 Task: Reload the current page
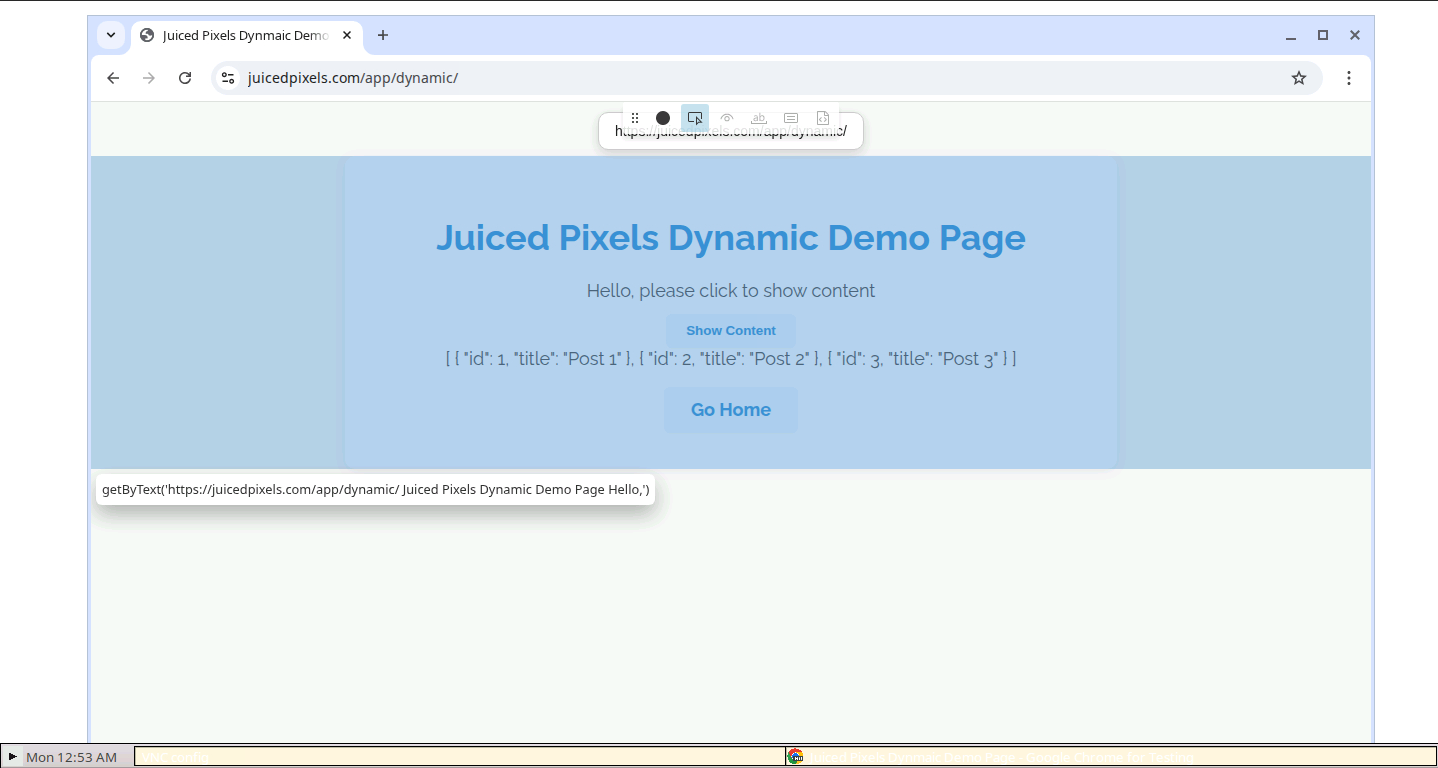(185, 78)
